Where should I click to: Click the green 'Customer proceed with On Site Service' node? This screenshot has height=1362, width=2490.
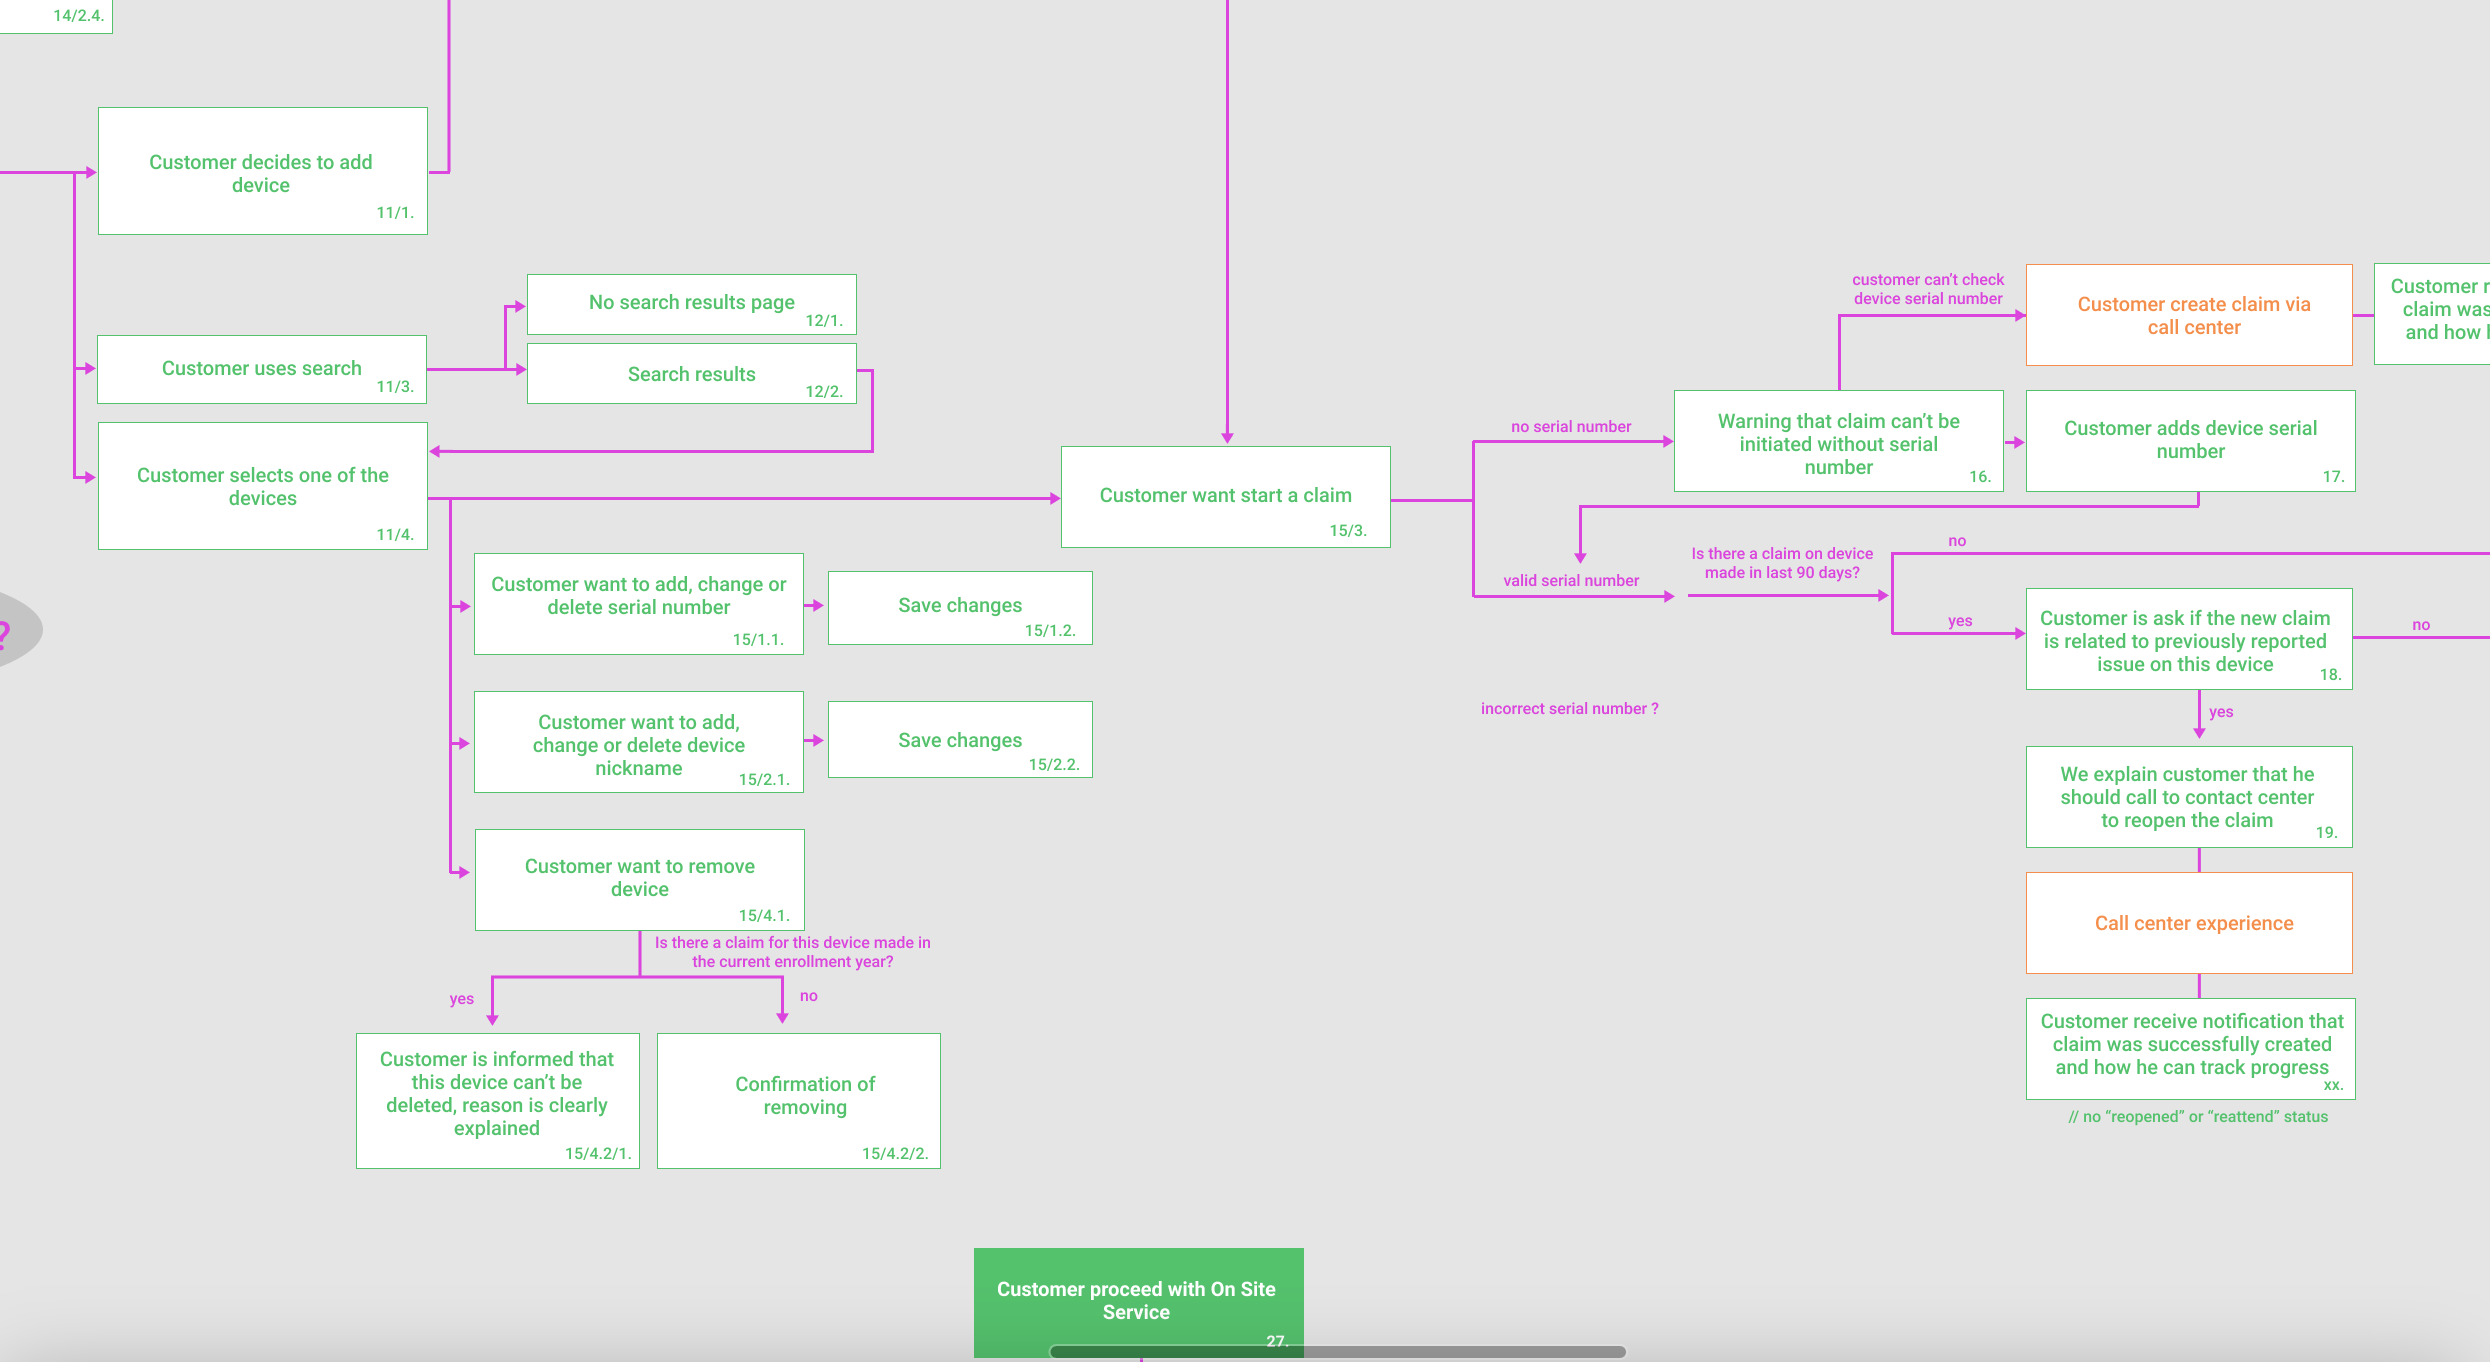[x=1138, y=1300]
